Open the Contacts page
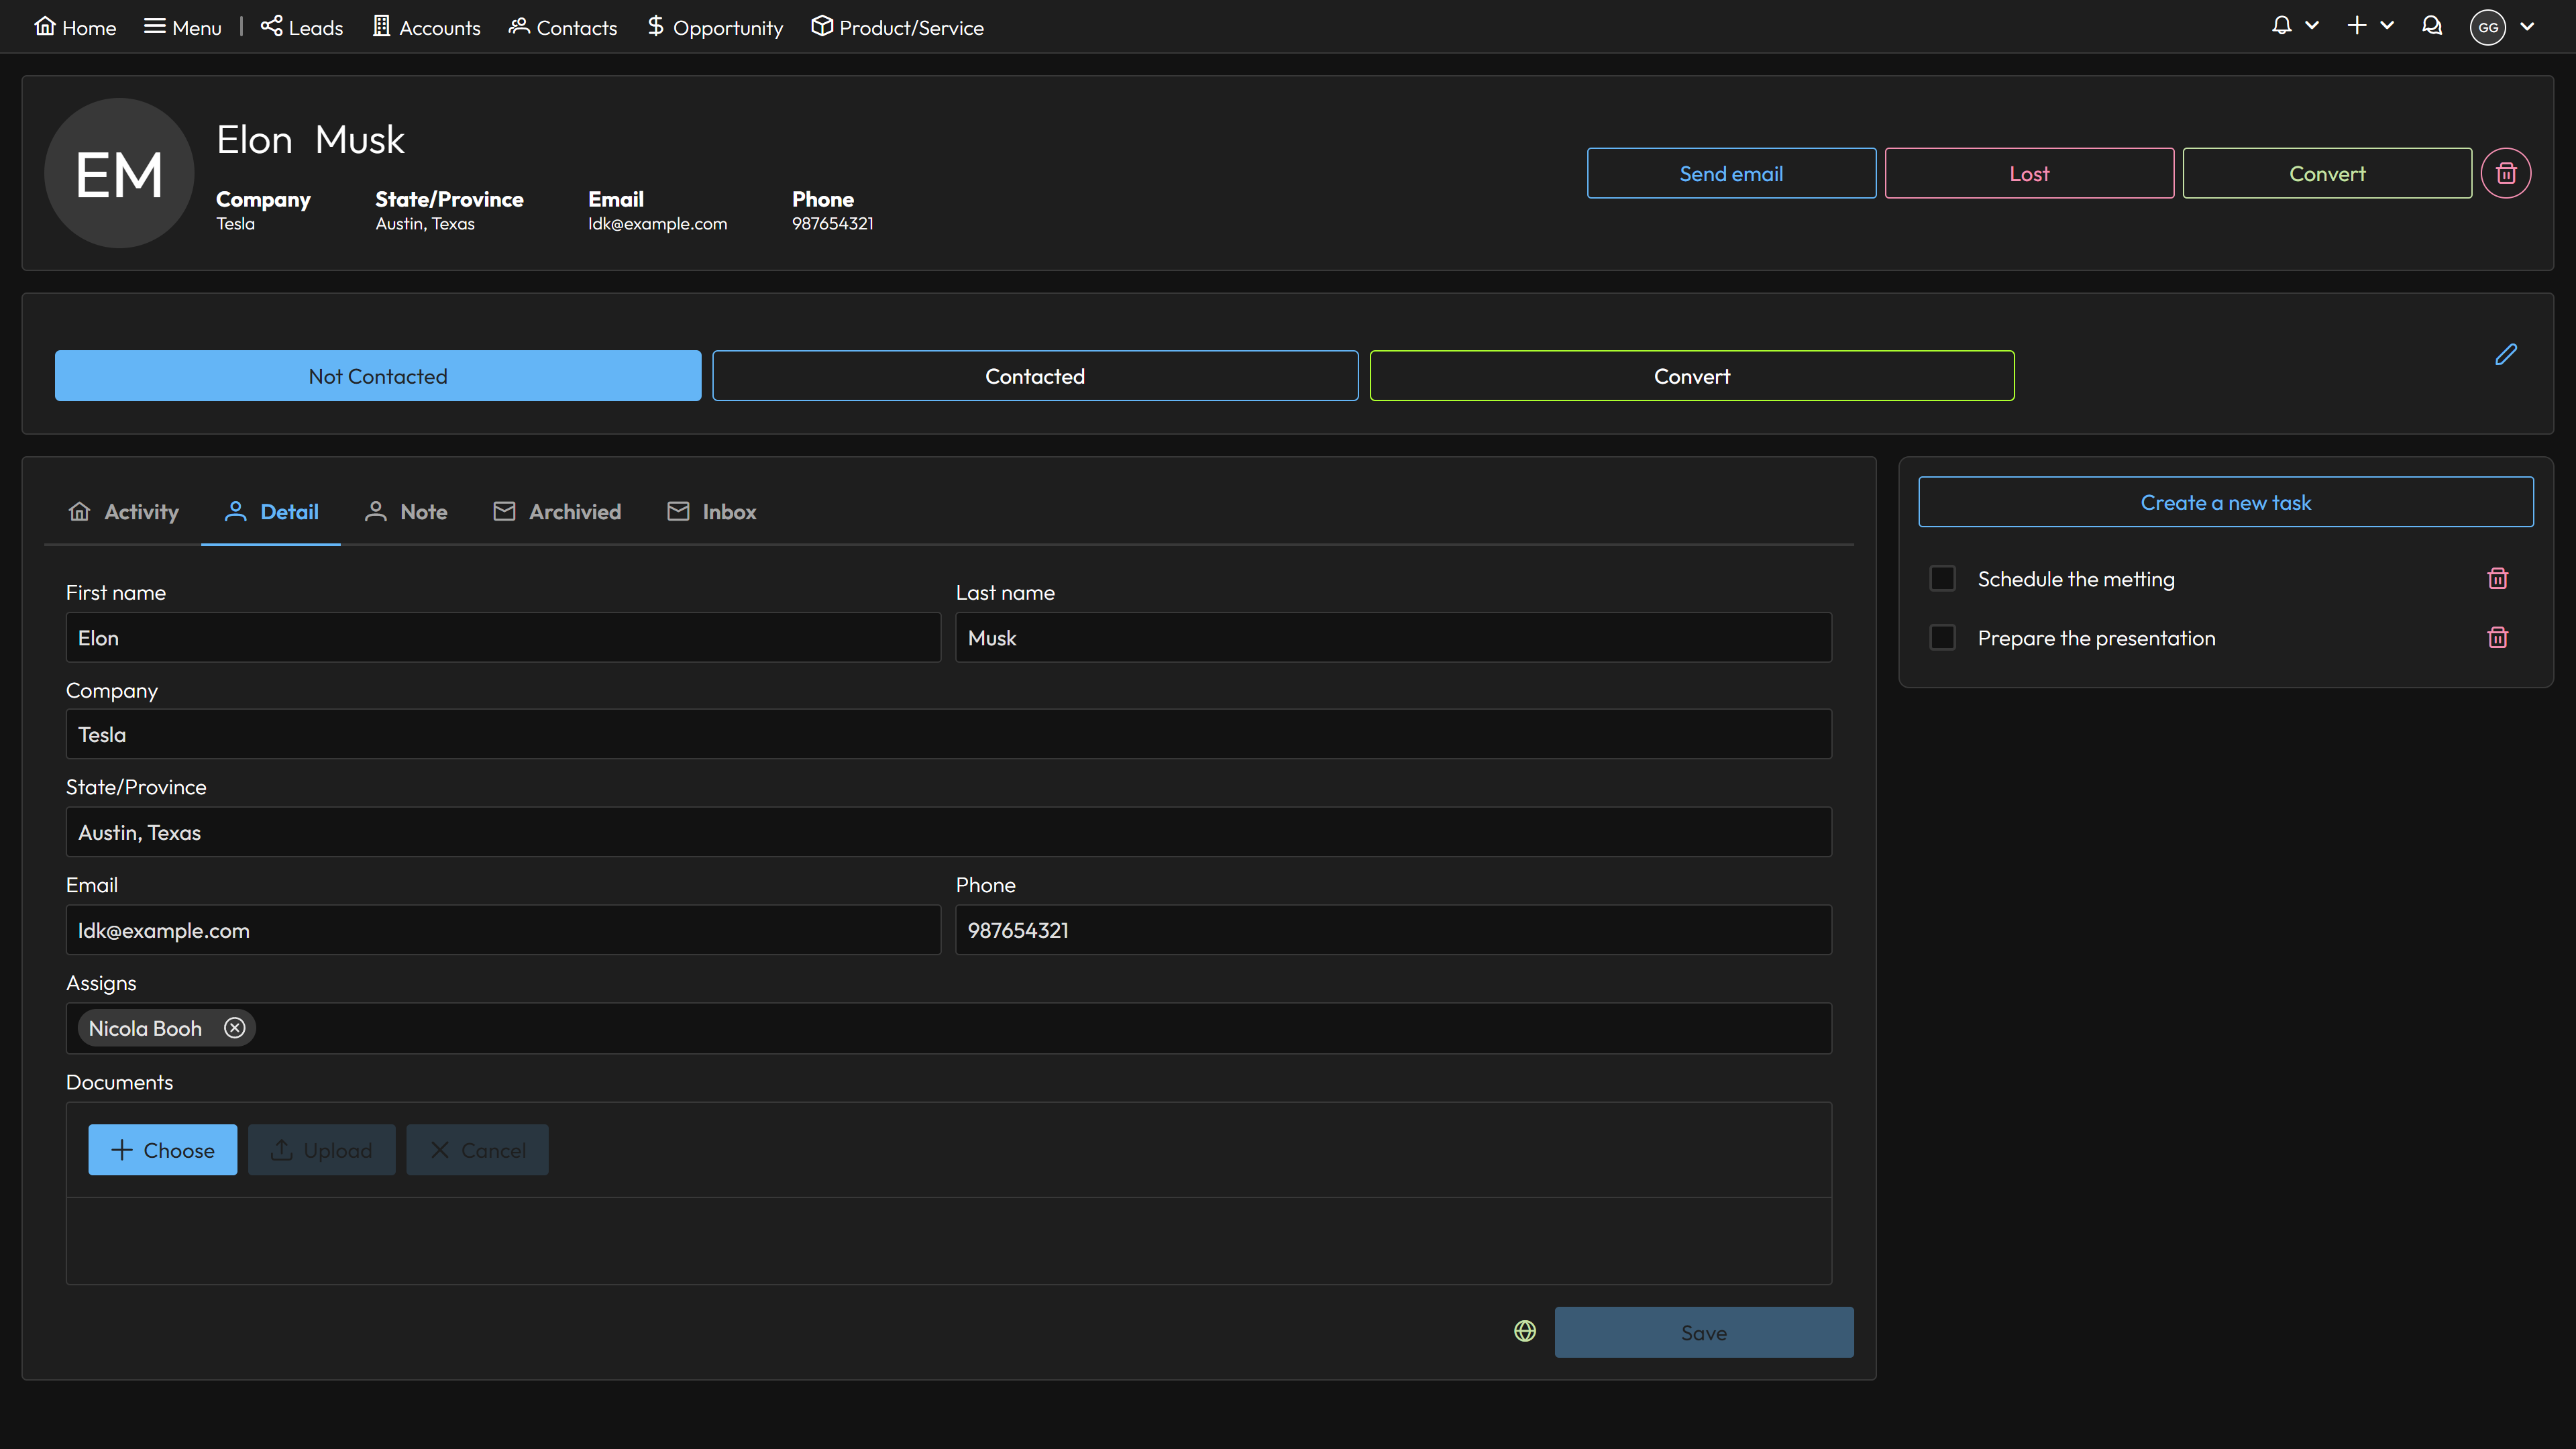 pos(563,27)
